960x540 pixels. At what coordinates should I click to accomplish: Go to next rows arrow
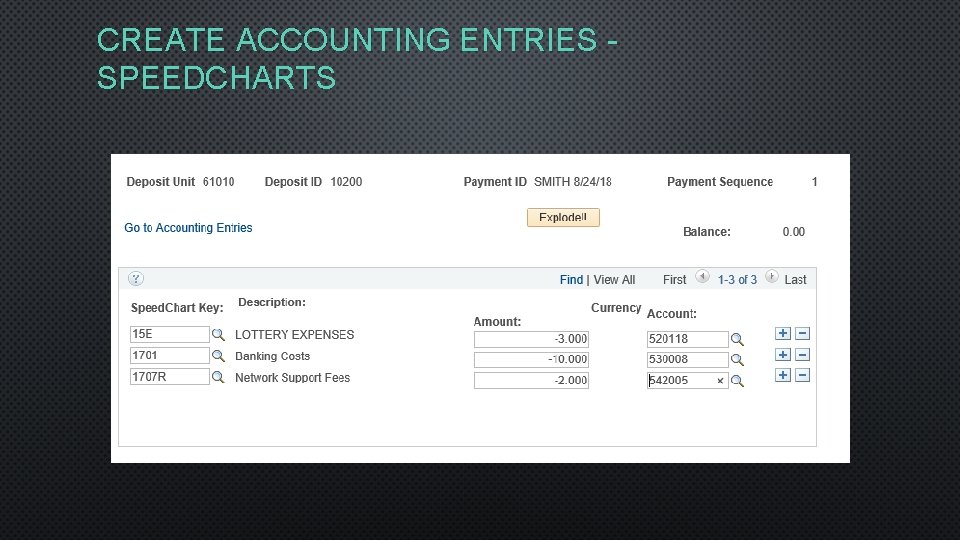coord(771,277)
